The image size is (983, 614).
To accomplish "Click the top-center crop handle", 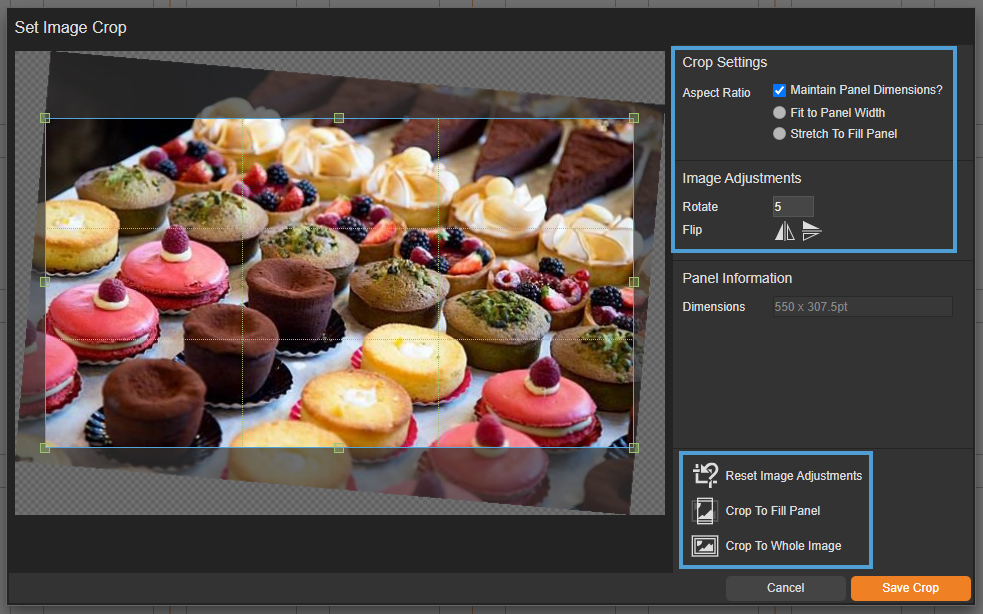I will [x=339, y=118].
